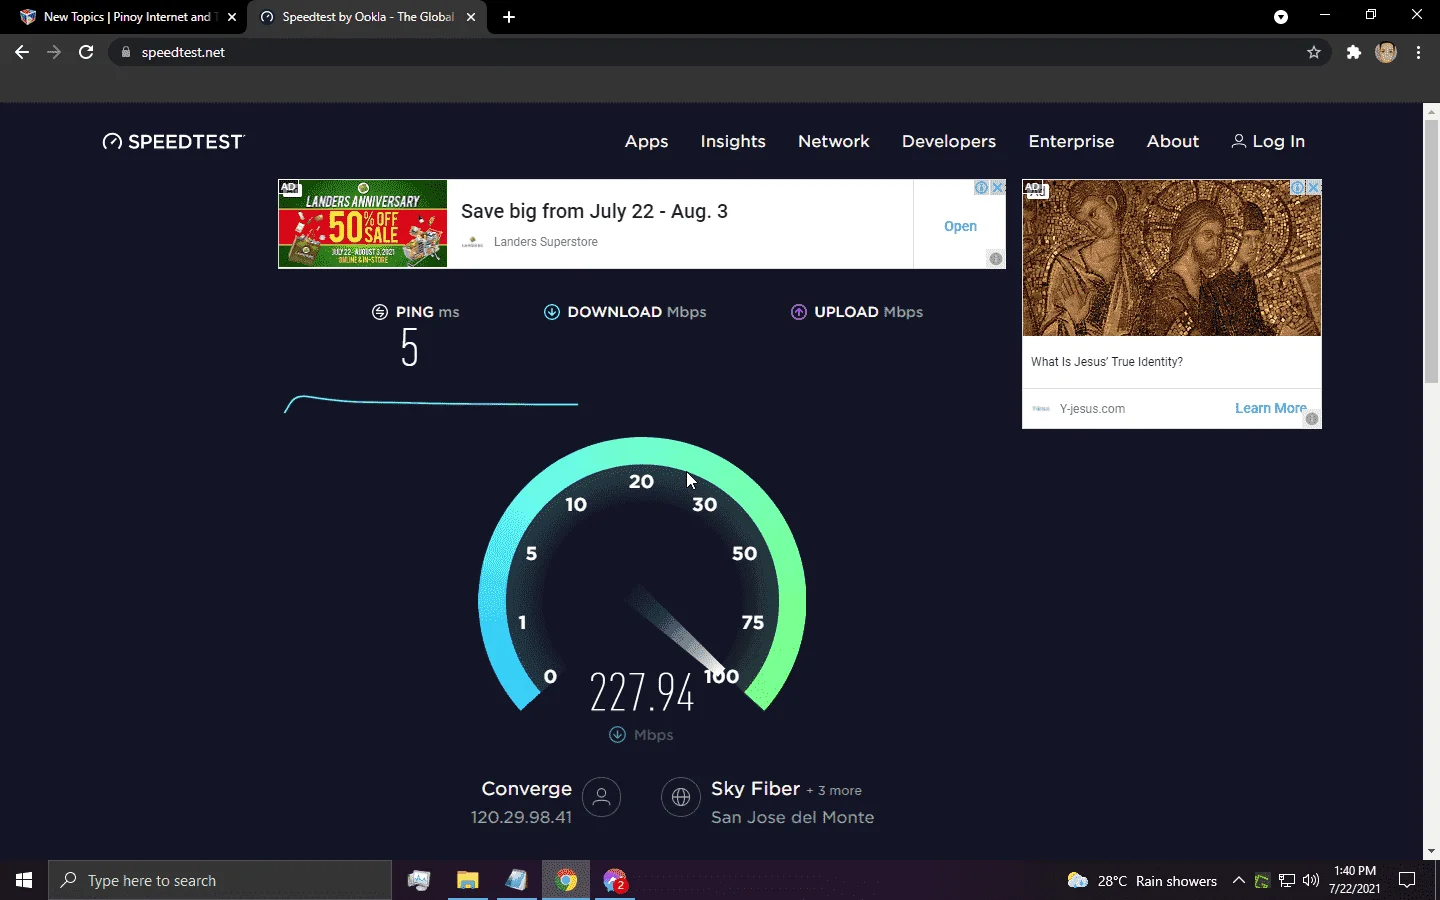The width and height of the screenshot is (1440, 900).
Task: Click the Landers 50% off sale image
Action: pos(363,224)
